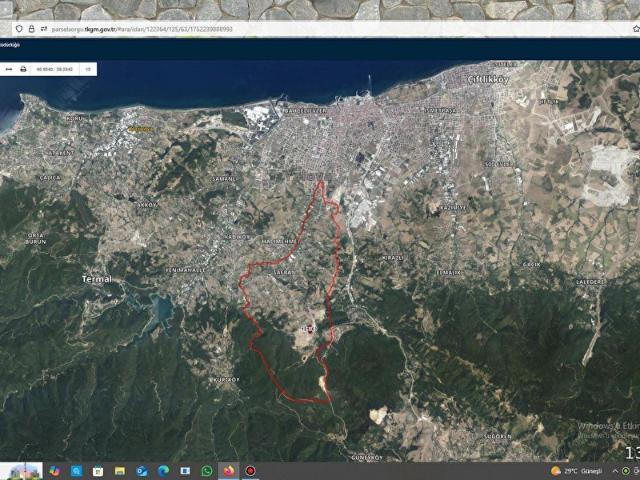Open File Explorer from the taskbar

120,471
